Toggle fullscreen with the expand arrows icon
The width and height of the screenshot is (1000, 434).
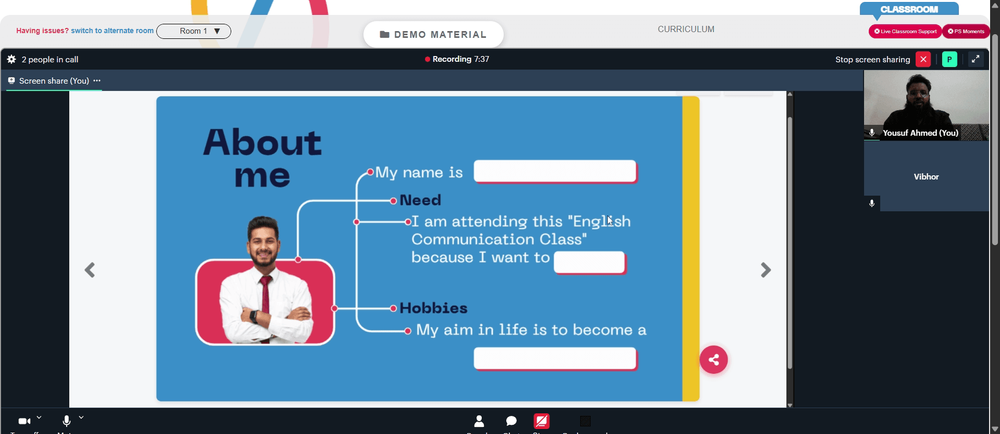(x=975, y=59)
